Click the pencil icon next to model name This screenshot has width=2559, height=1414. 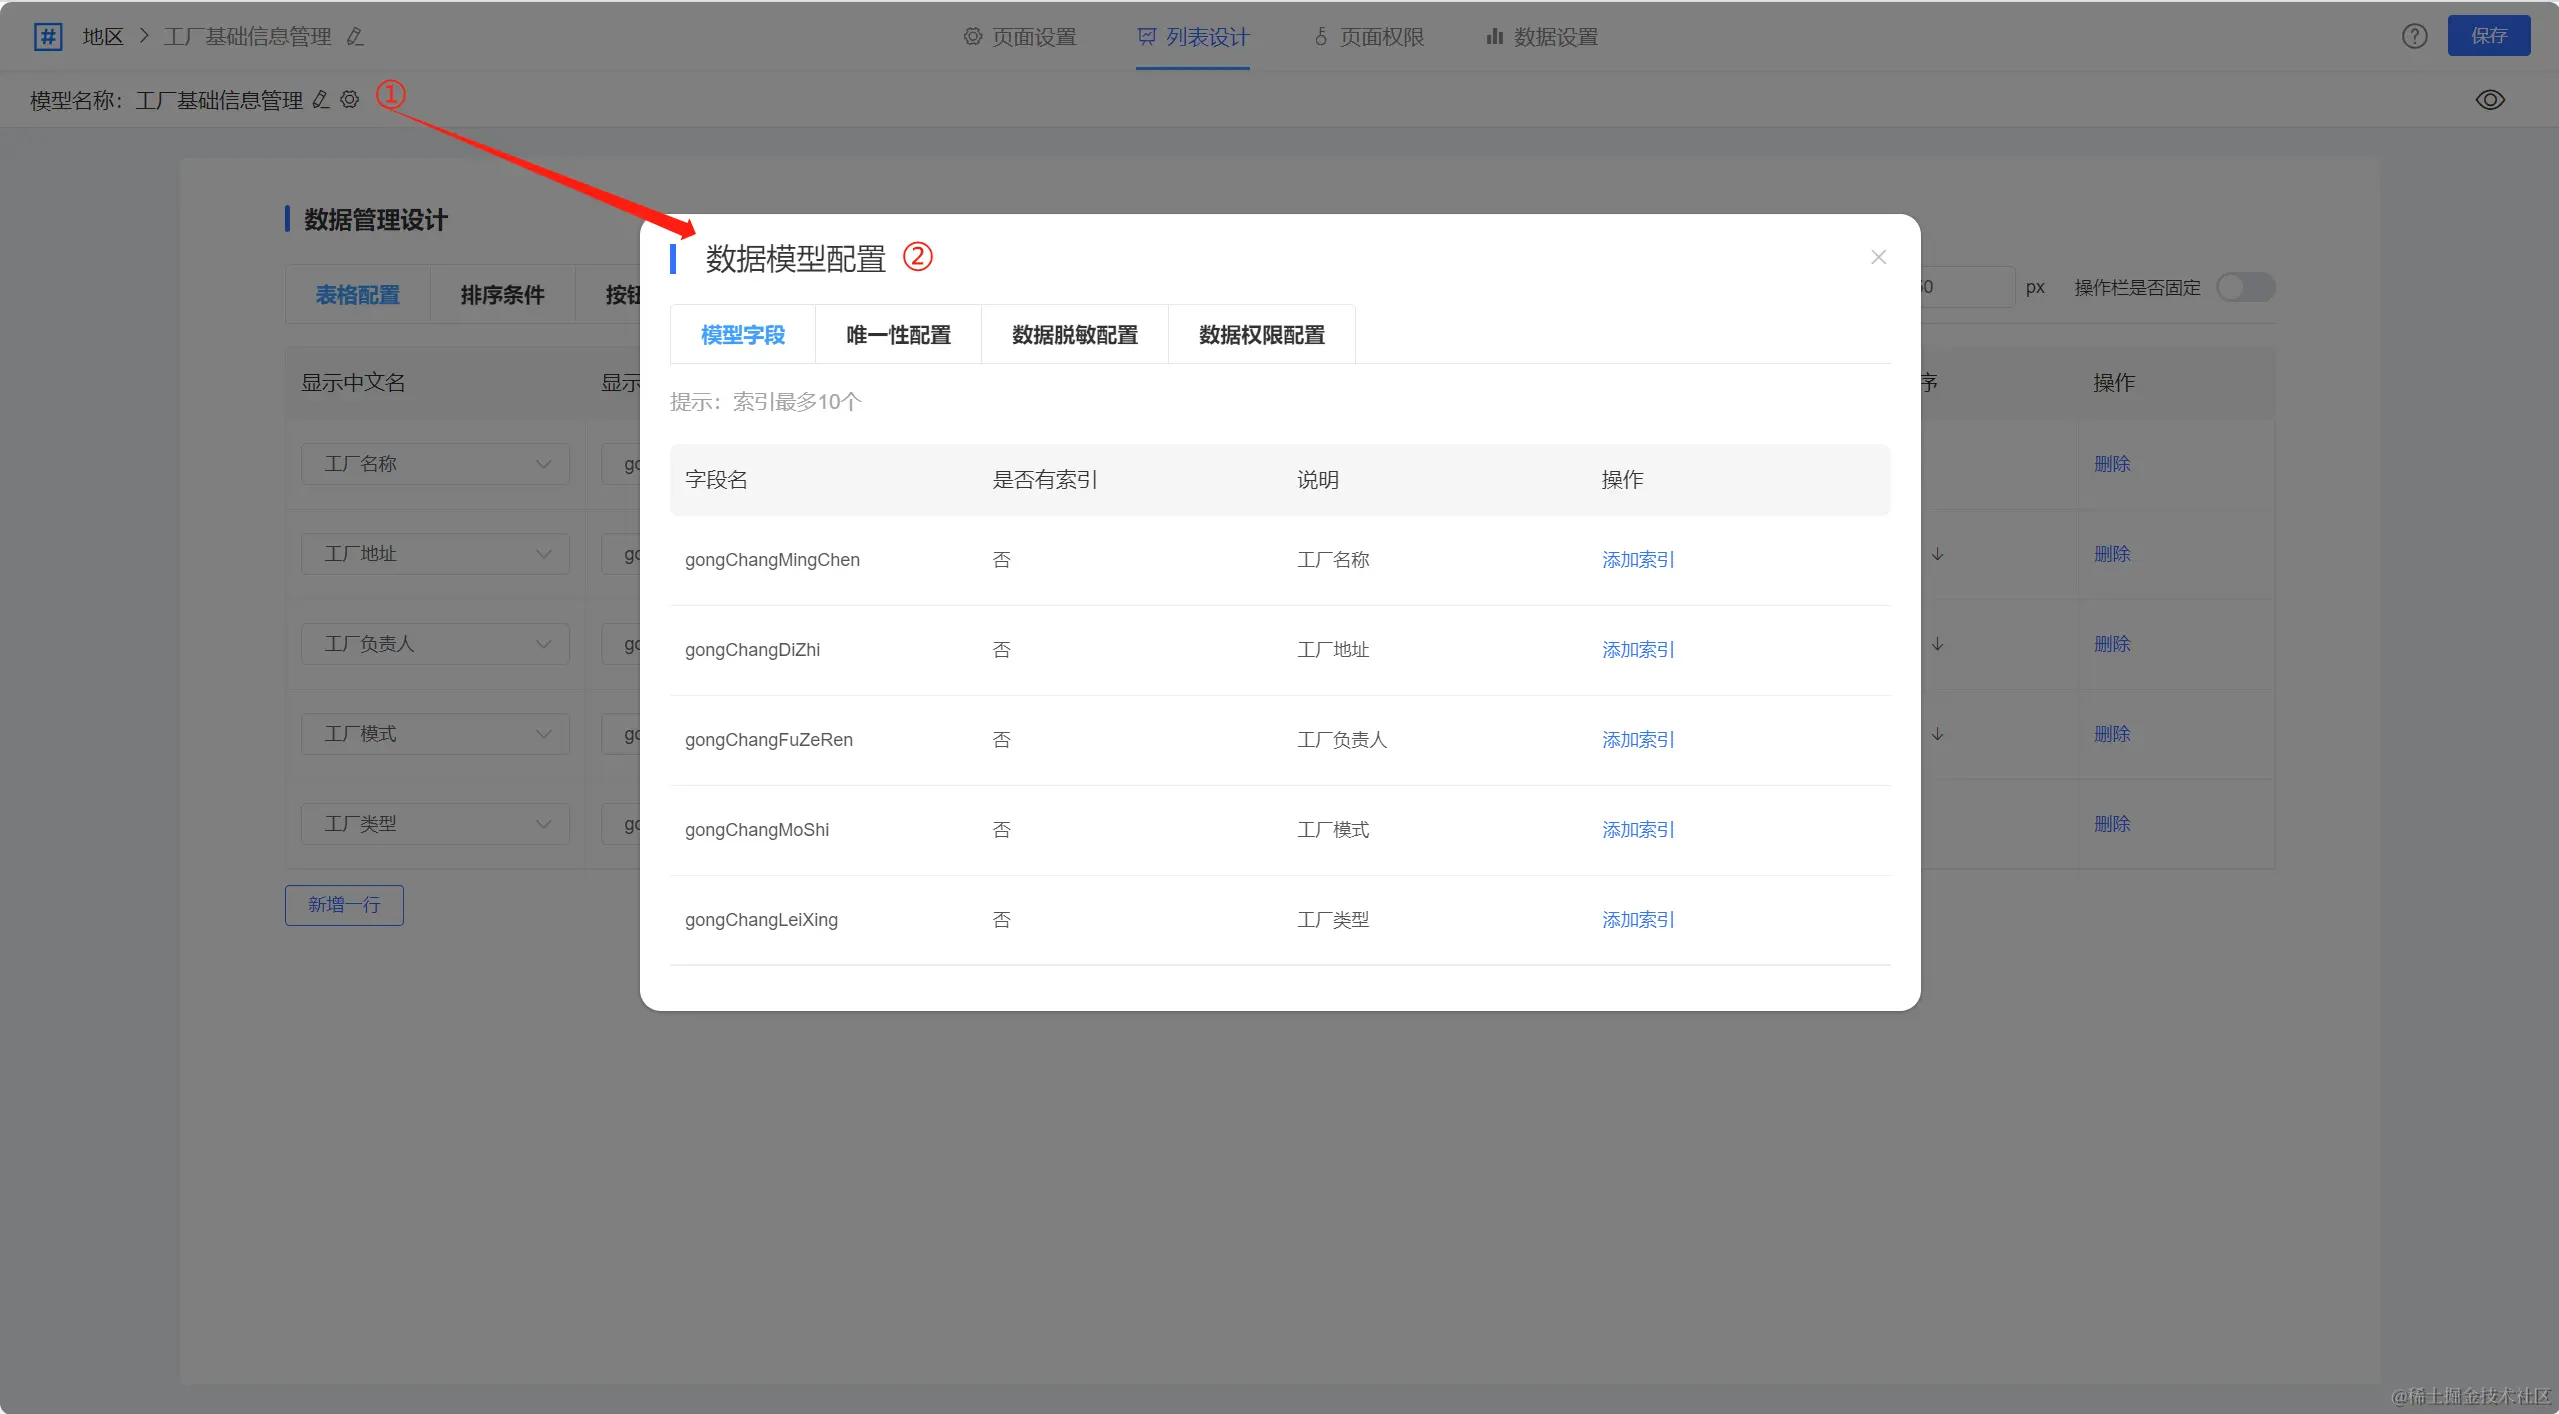click(x=321, y=100)
